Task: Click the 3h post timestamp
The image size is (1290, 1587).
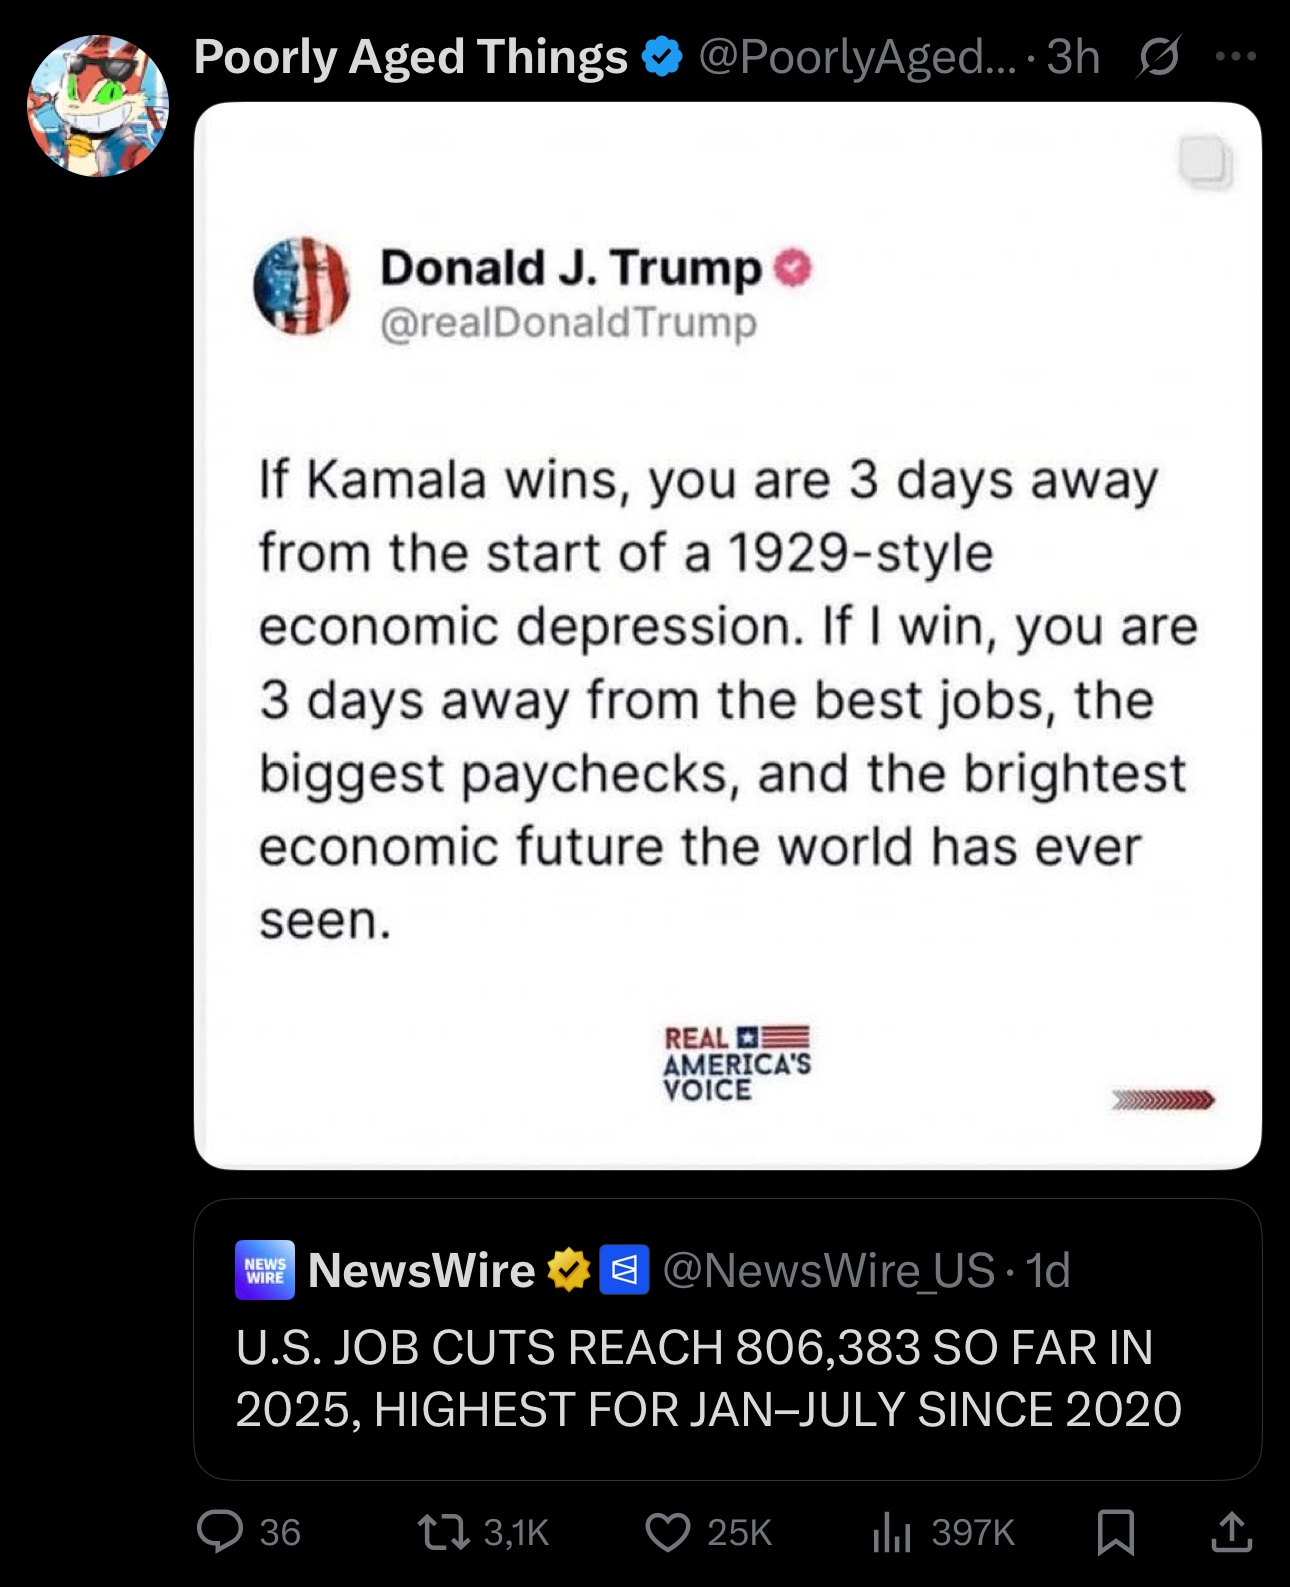Action: [1073, 57]
